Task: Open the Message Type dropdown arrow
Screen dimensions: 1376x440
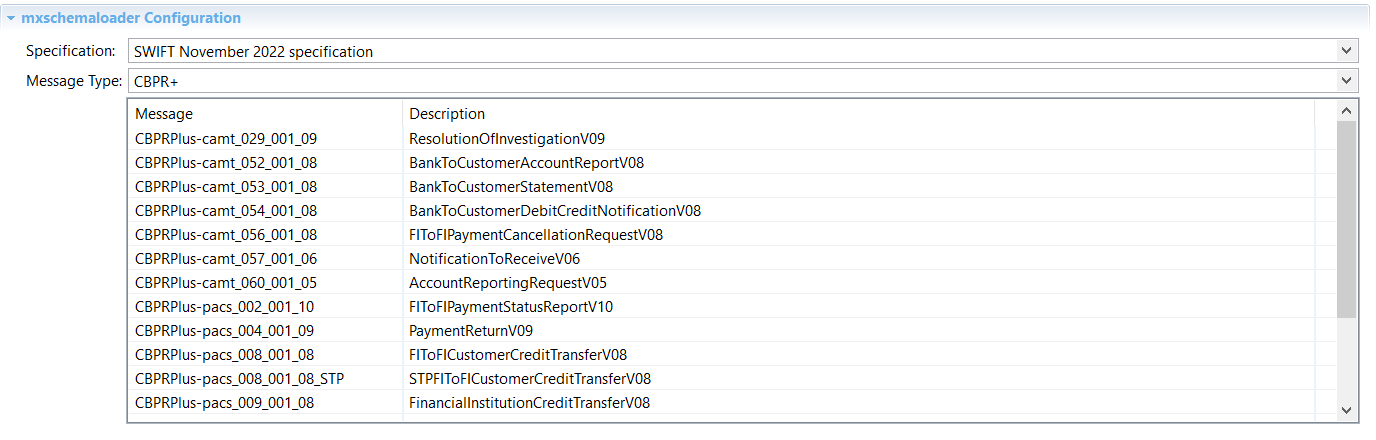Action: click(x=1346, y=80)
